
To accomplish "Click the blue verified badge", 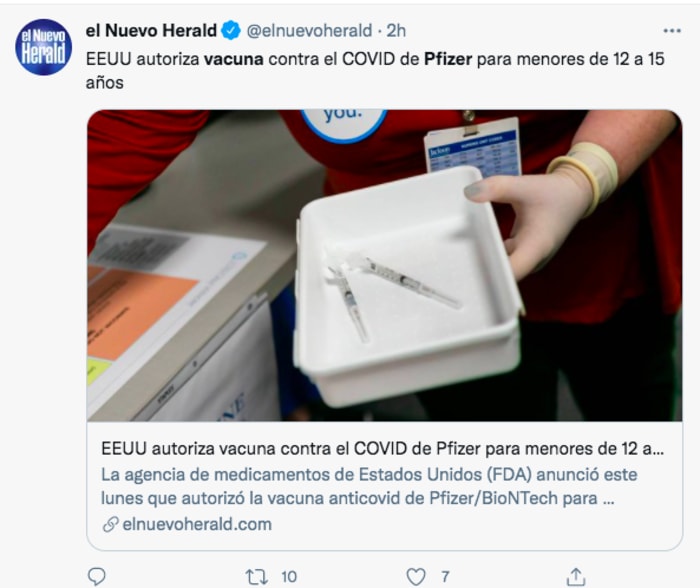I will point(231,31).
